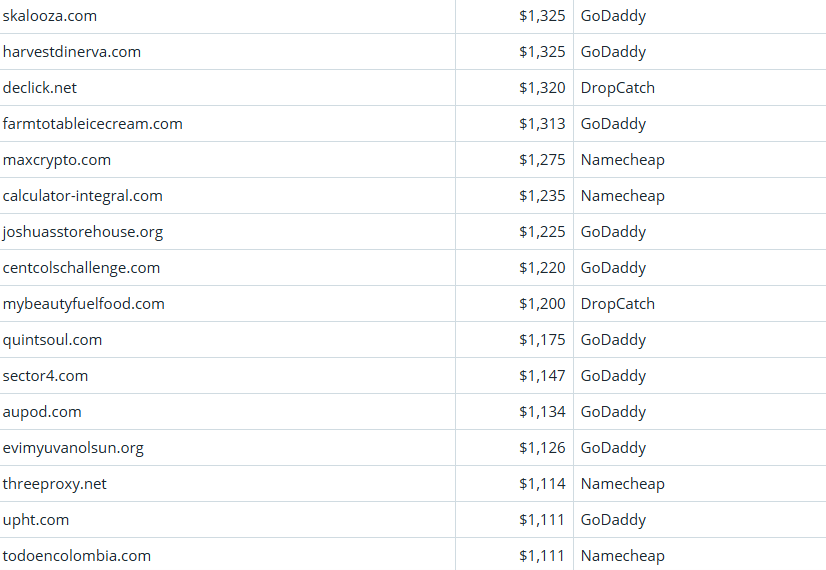Open the aupod.com domain listing
The width and height of the screenshot is (826, 570).
coord(43,412)
